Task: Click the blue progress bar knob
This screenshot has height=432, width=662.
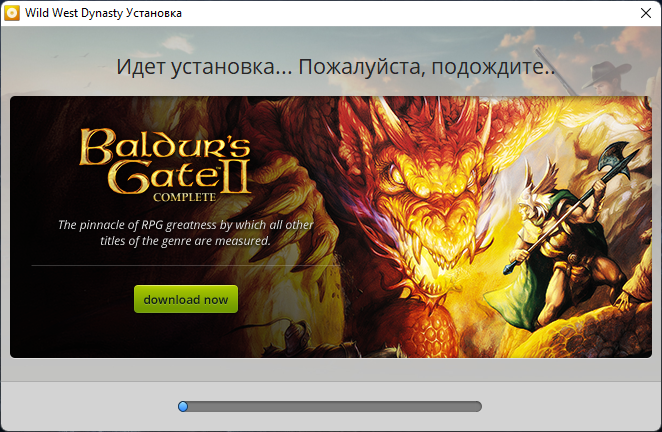Action: (x=183, y=406)
